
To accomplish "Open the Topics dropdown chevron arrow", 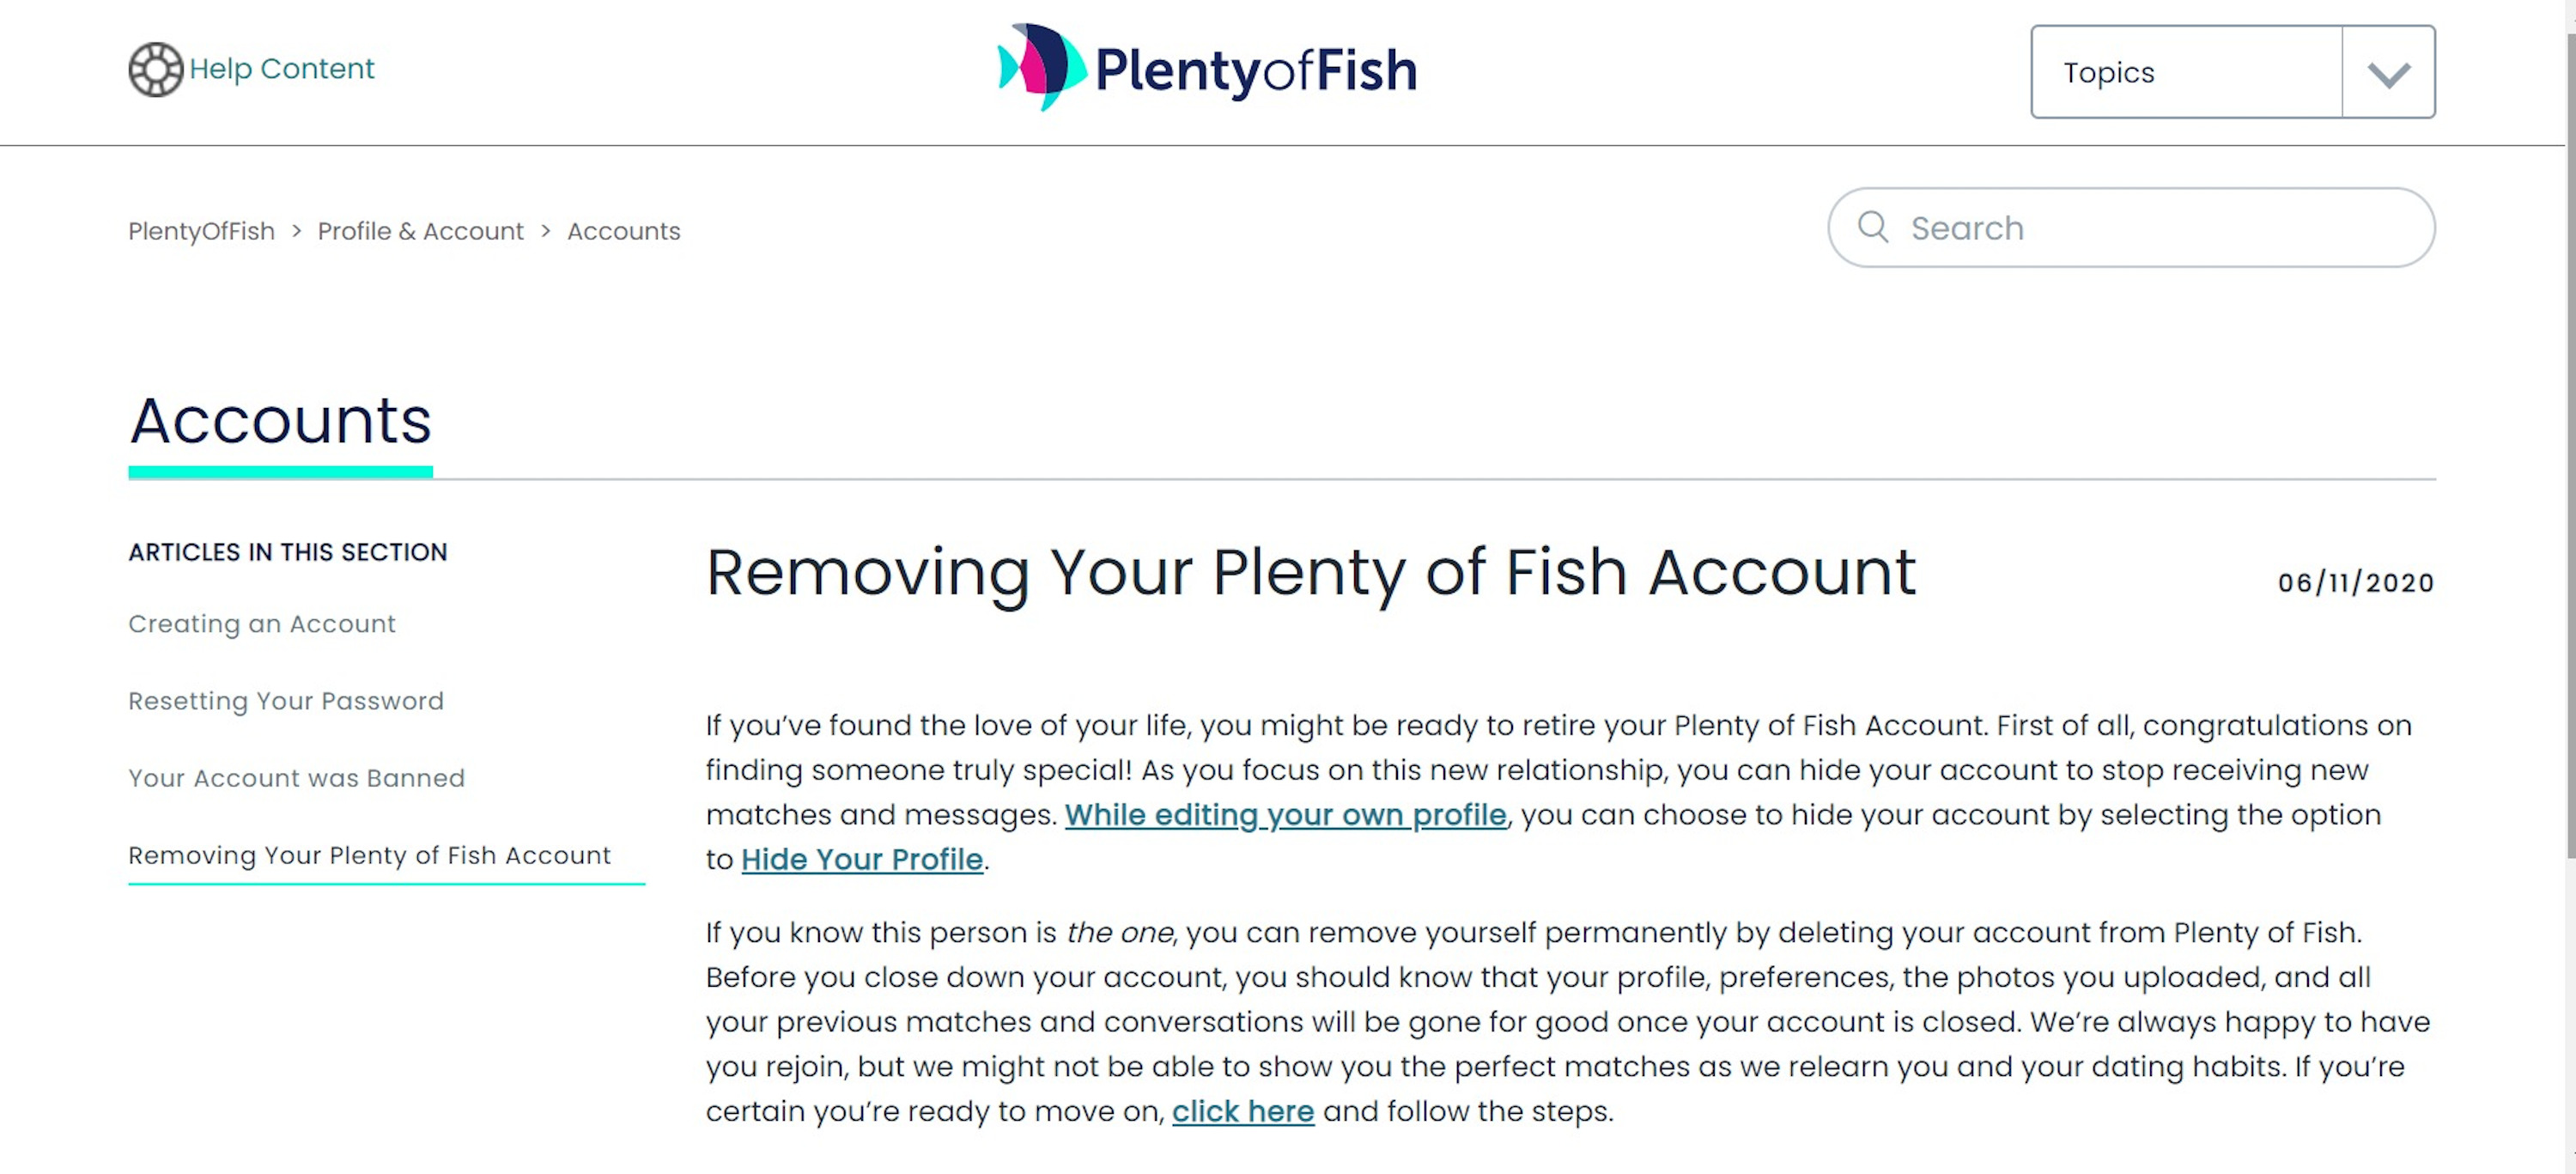I will point(2388,73).
